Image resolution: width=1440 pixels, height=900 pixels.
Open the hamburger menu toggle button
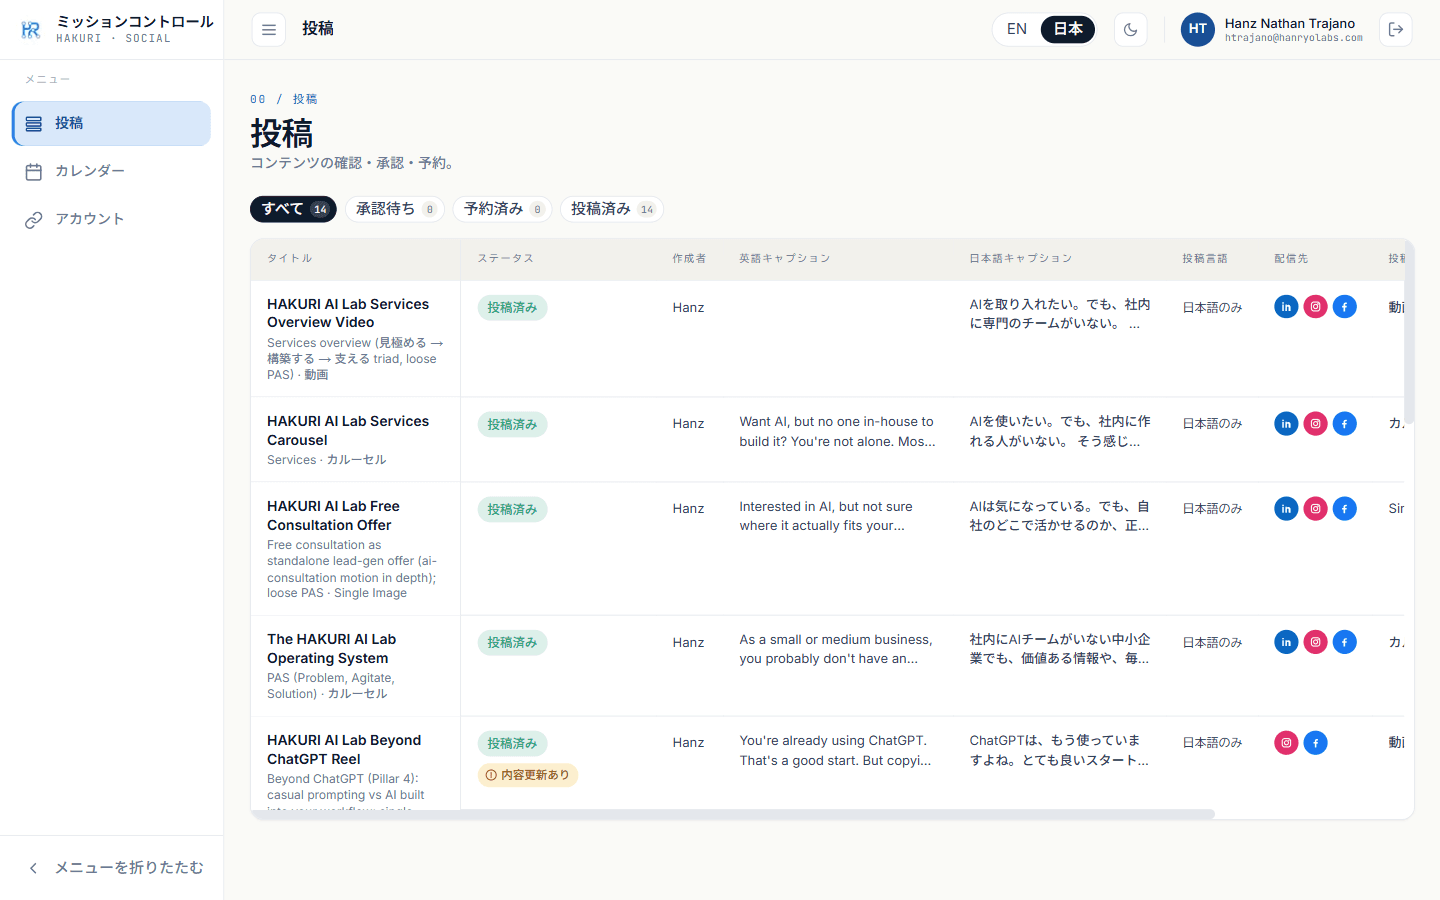[269, 30]
